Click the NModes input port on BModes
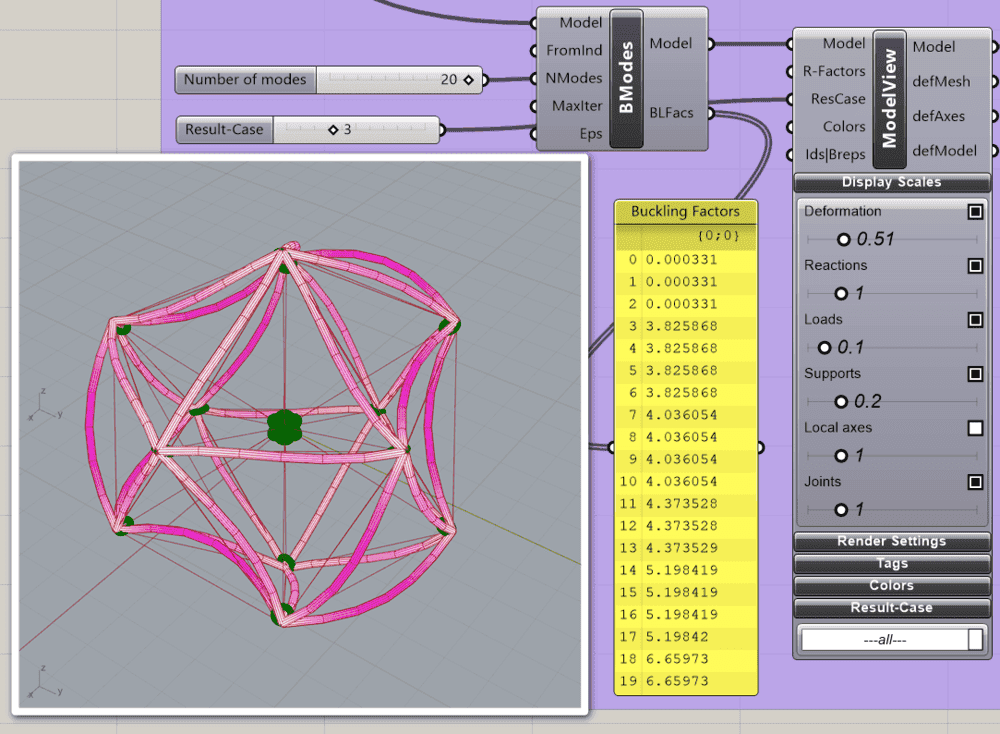This screenshot has width=1000, height=734. click(x=534, y=78)
